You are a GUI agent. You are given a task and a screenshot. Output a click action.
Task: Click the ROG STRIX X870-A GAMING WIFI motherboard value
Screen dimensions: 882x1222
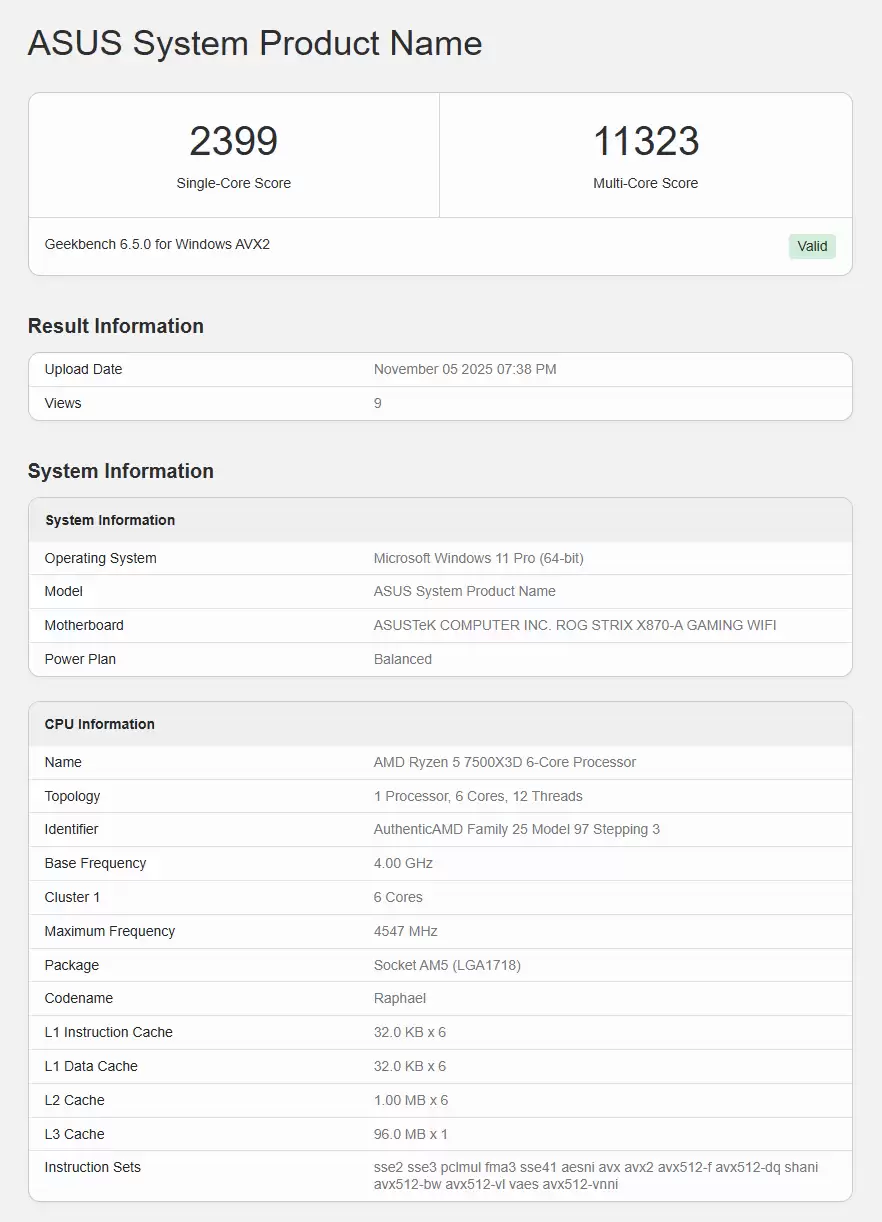pyautogui.click(x=575, y=625)
